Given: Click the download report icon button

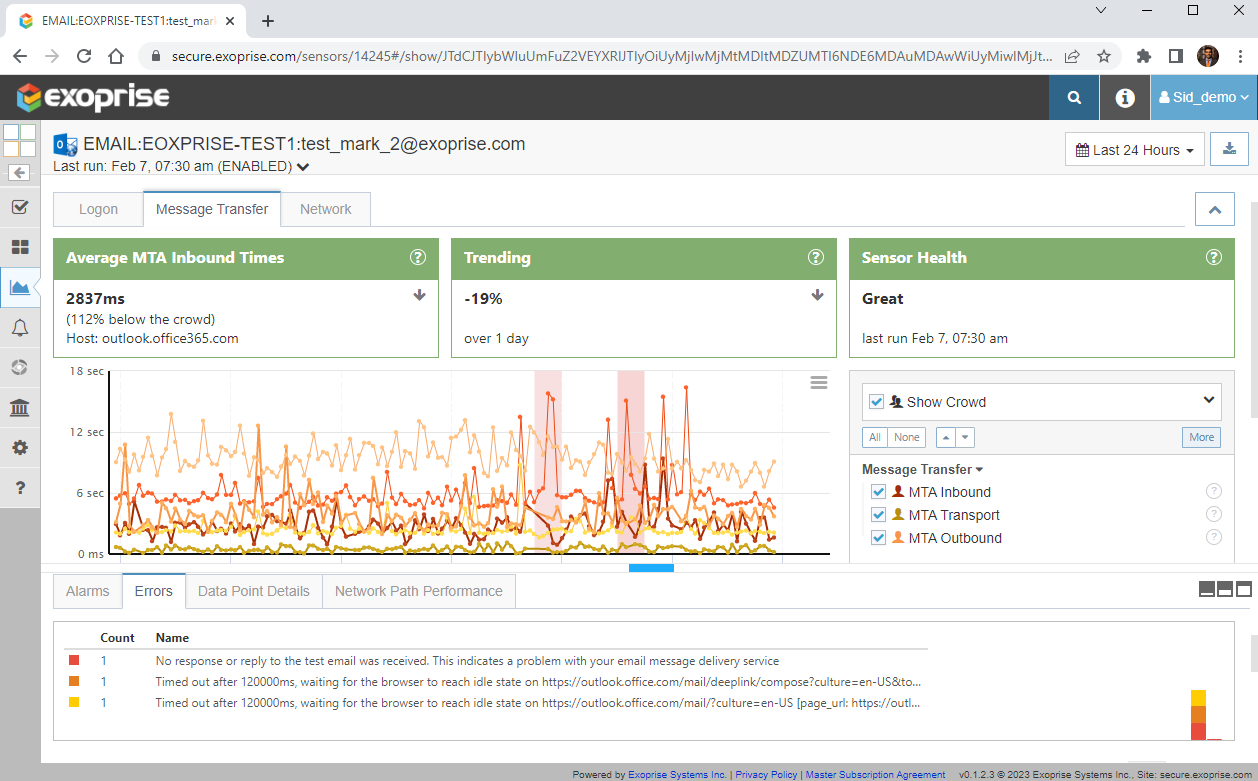Looking at the screenshot, I should 1229,150.
